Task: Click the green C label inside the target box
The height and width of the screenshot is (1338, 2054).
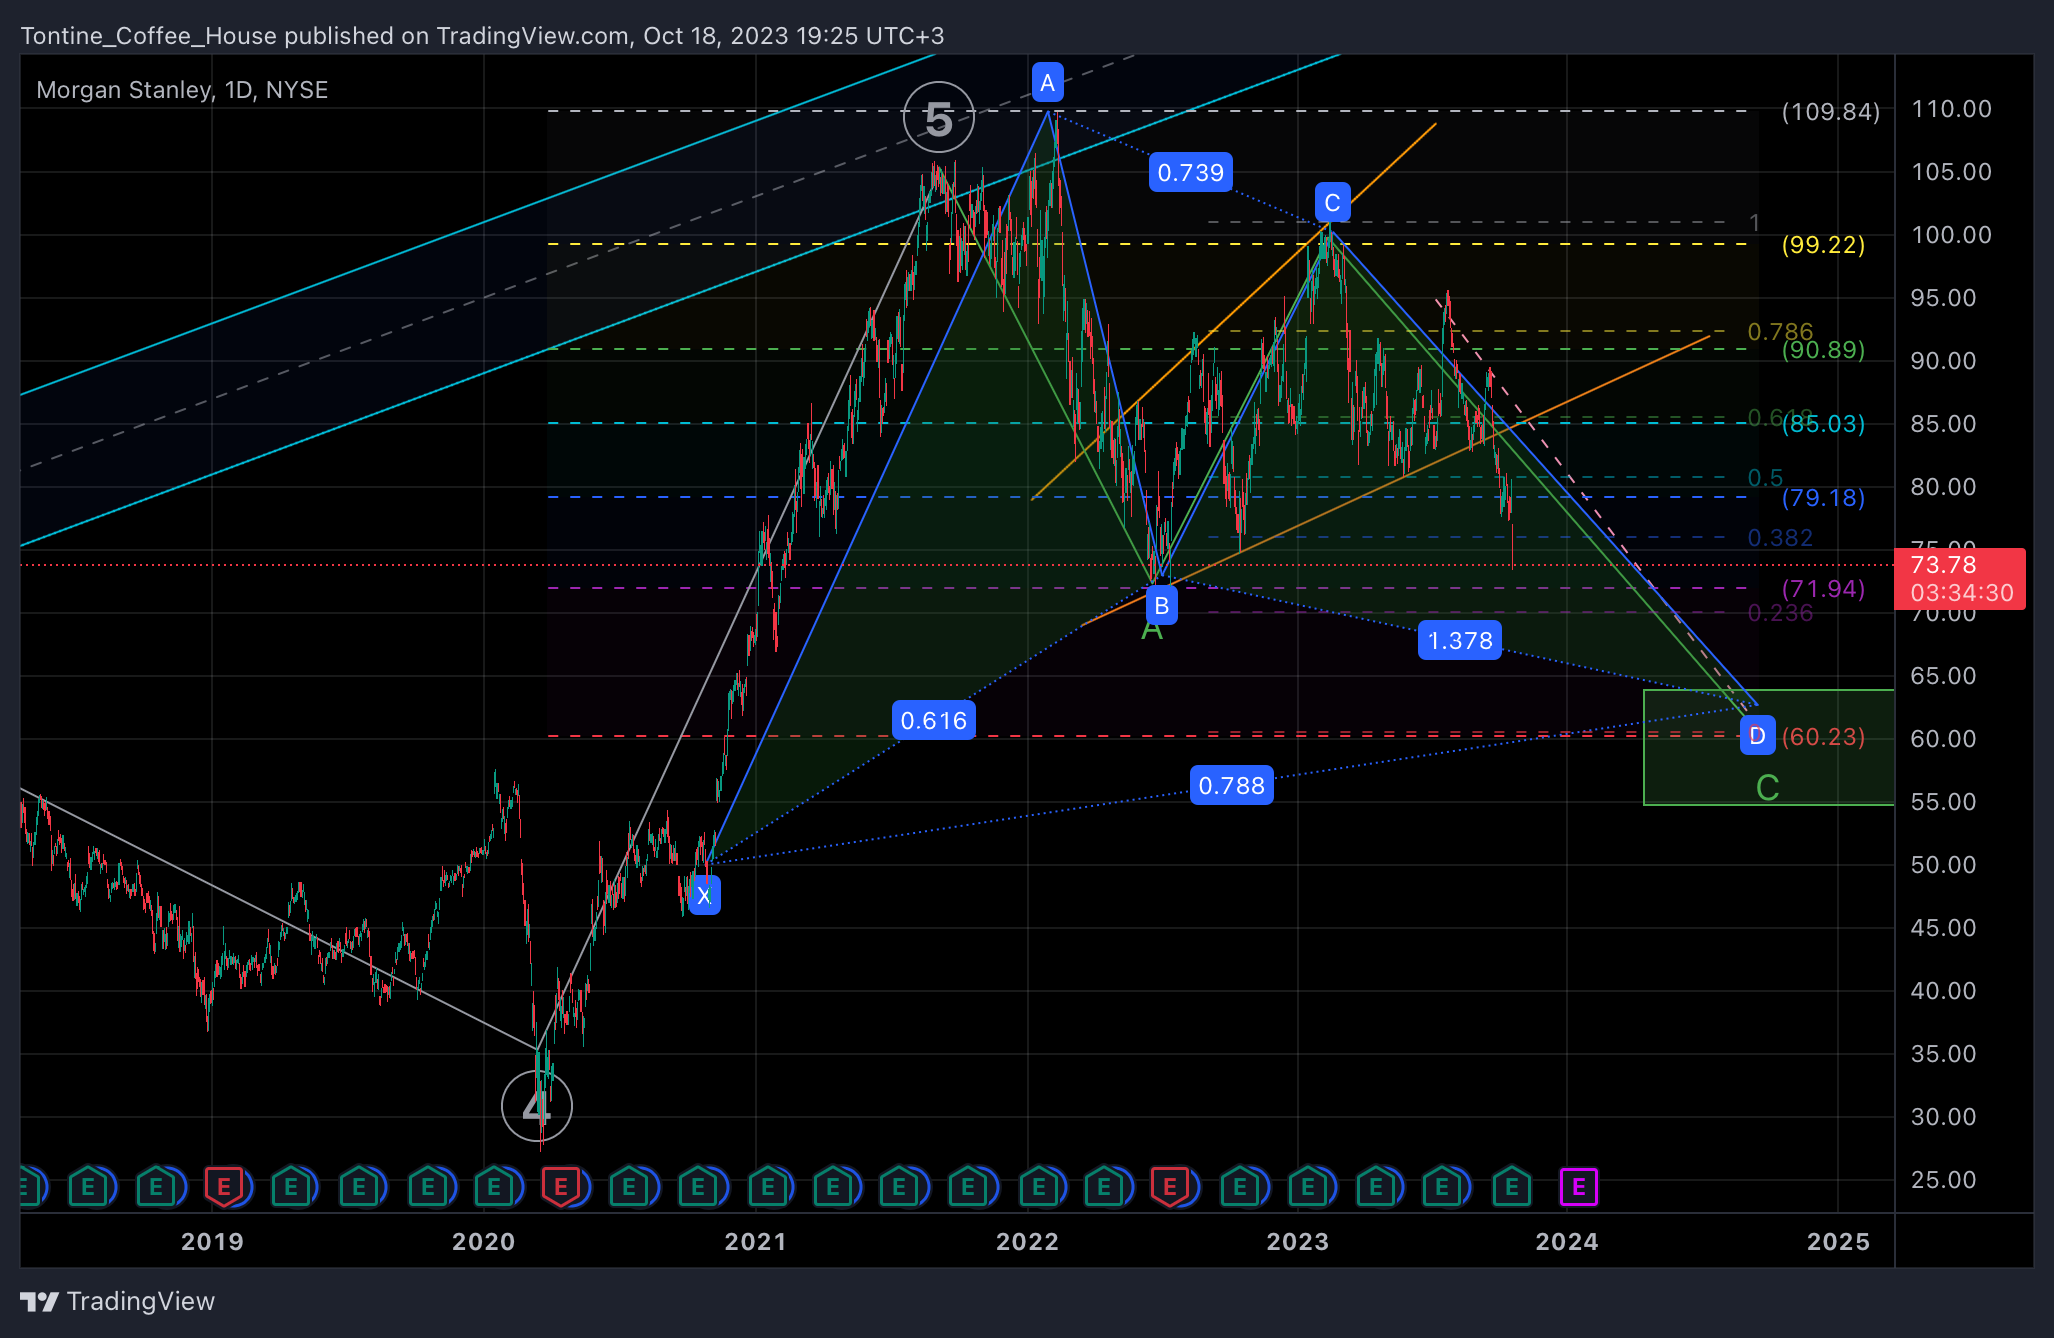Action: [x=1767, y=788]
